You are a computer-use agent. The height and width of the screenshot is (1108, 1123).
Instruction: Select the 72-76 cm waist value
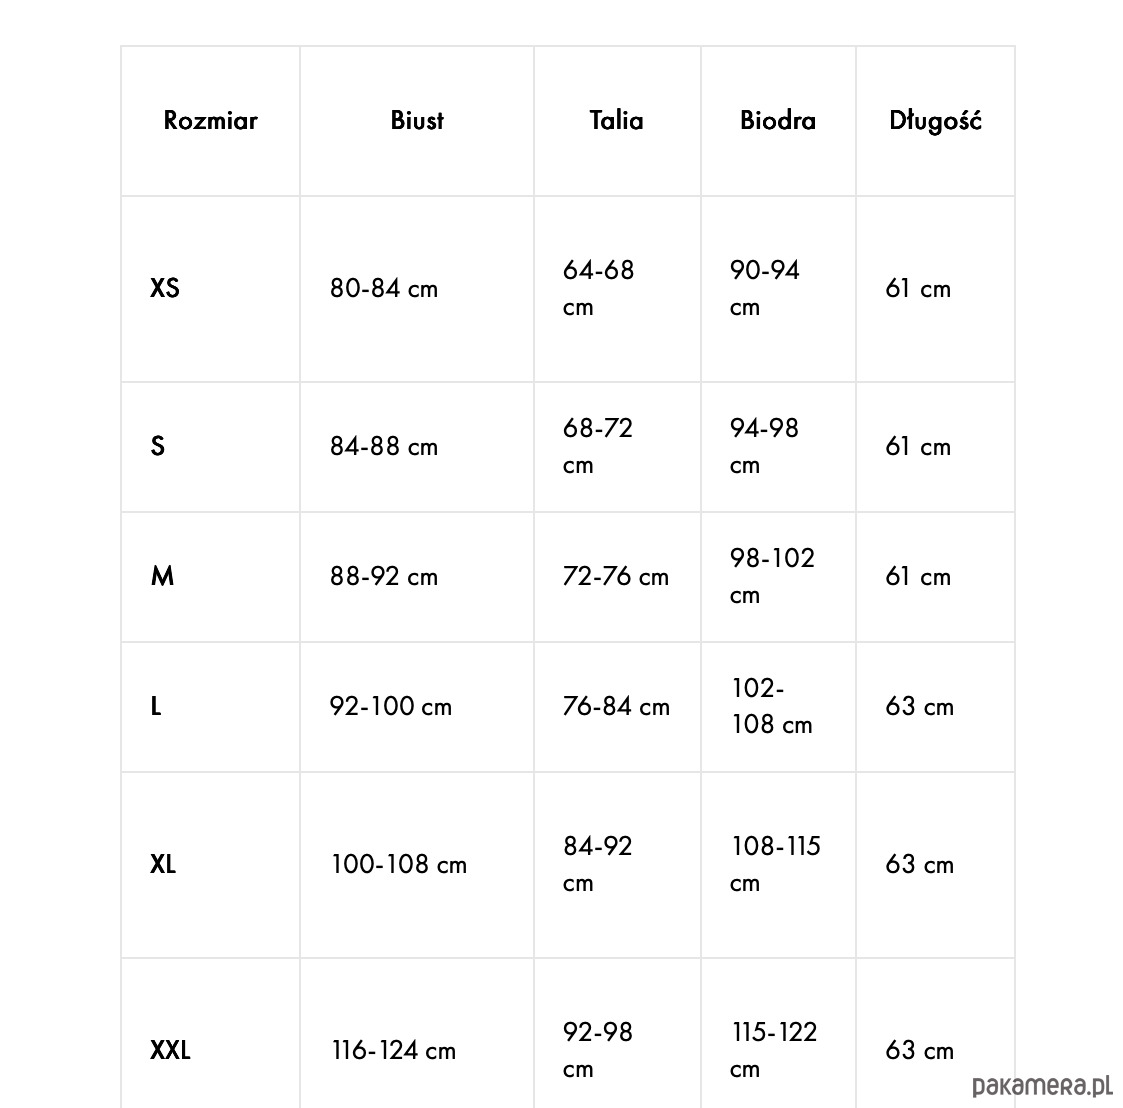pyautogui.click(x=616, y=577)
